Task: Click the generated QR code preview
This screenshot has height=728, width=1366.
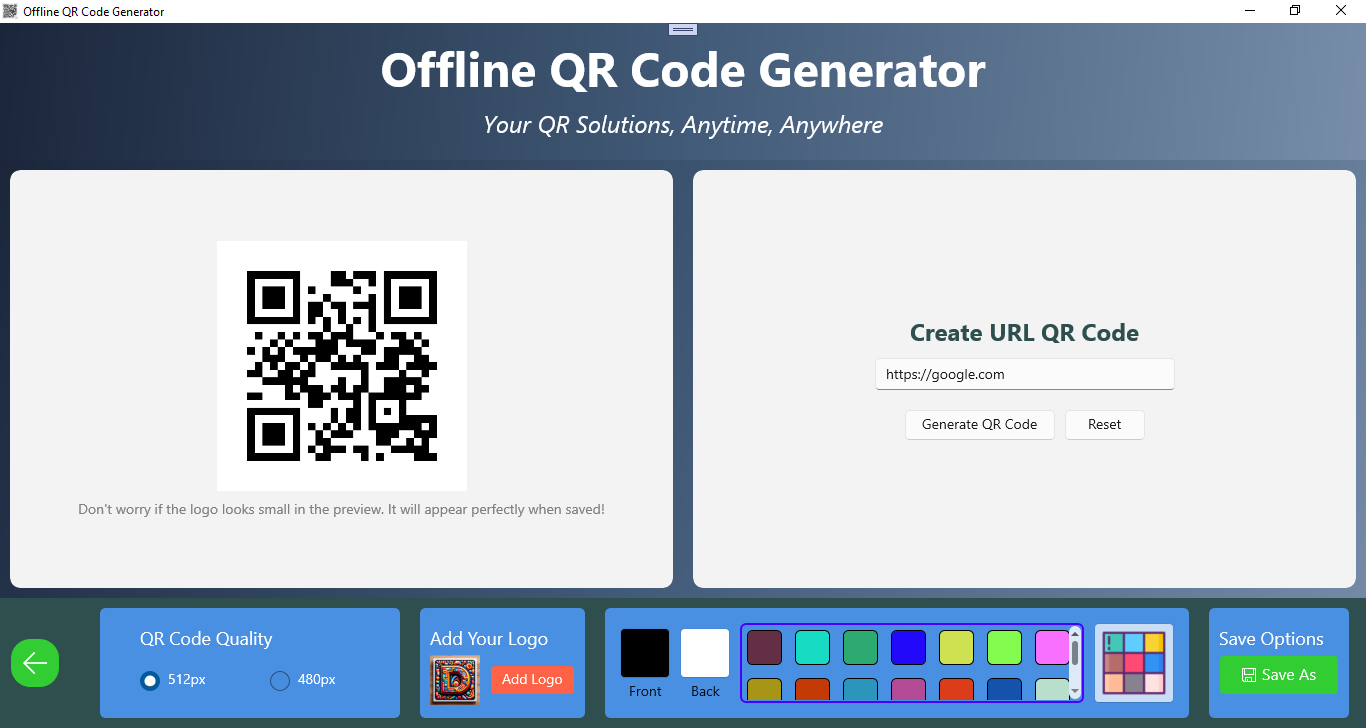Action: [342, 366]
